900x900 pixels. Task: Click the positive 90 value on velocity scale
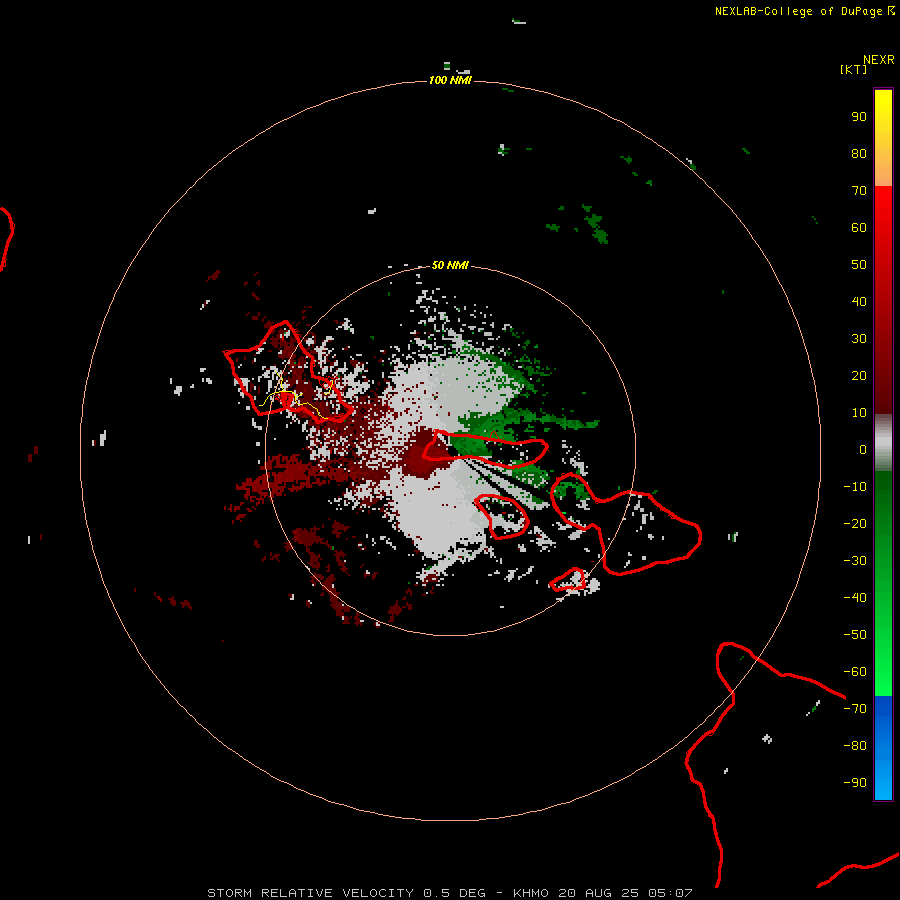coord(859,117)
